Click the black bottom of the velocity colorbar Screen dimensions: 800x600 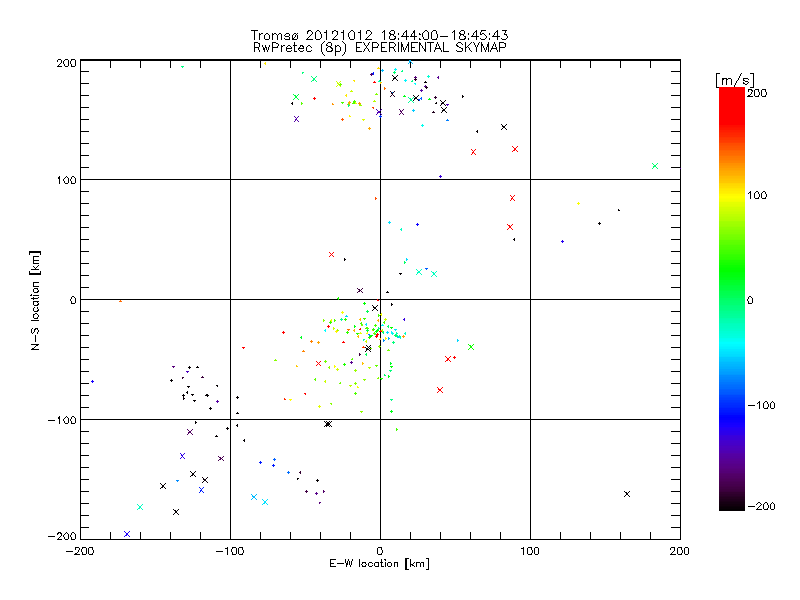732,504
